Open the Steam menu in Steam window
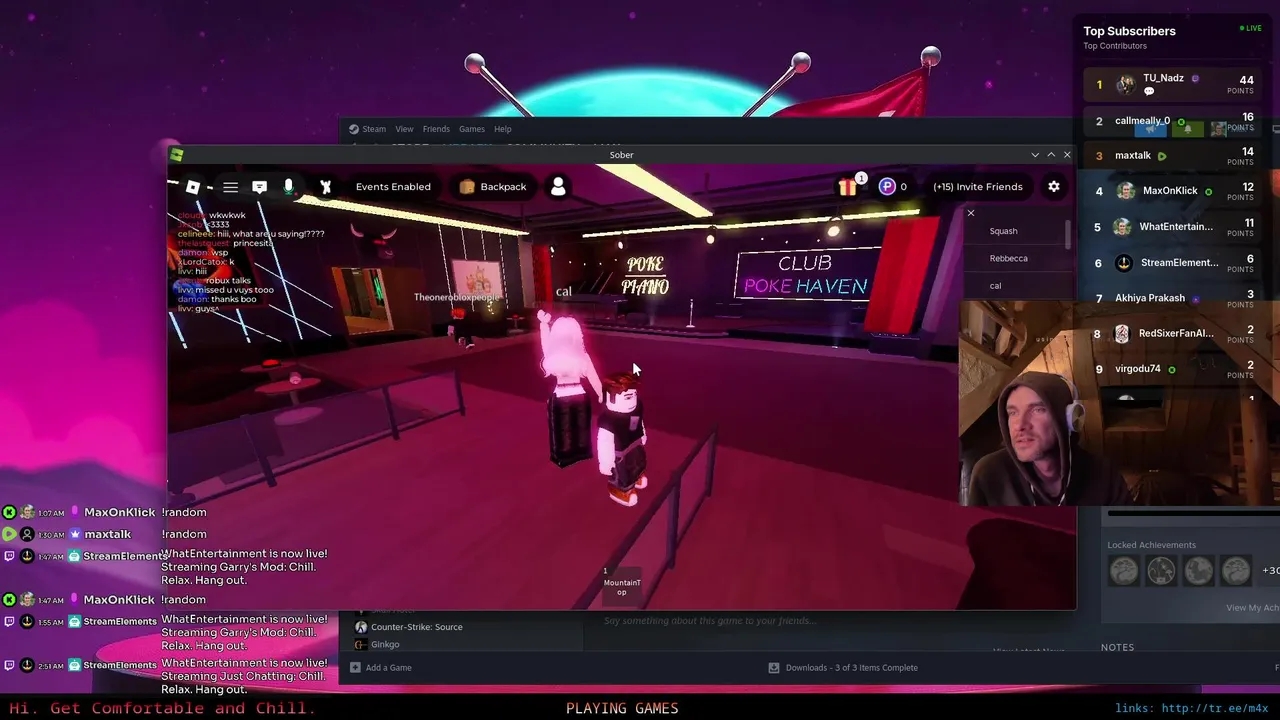 [374, 129]
